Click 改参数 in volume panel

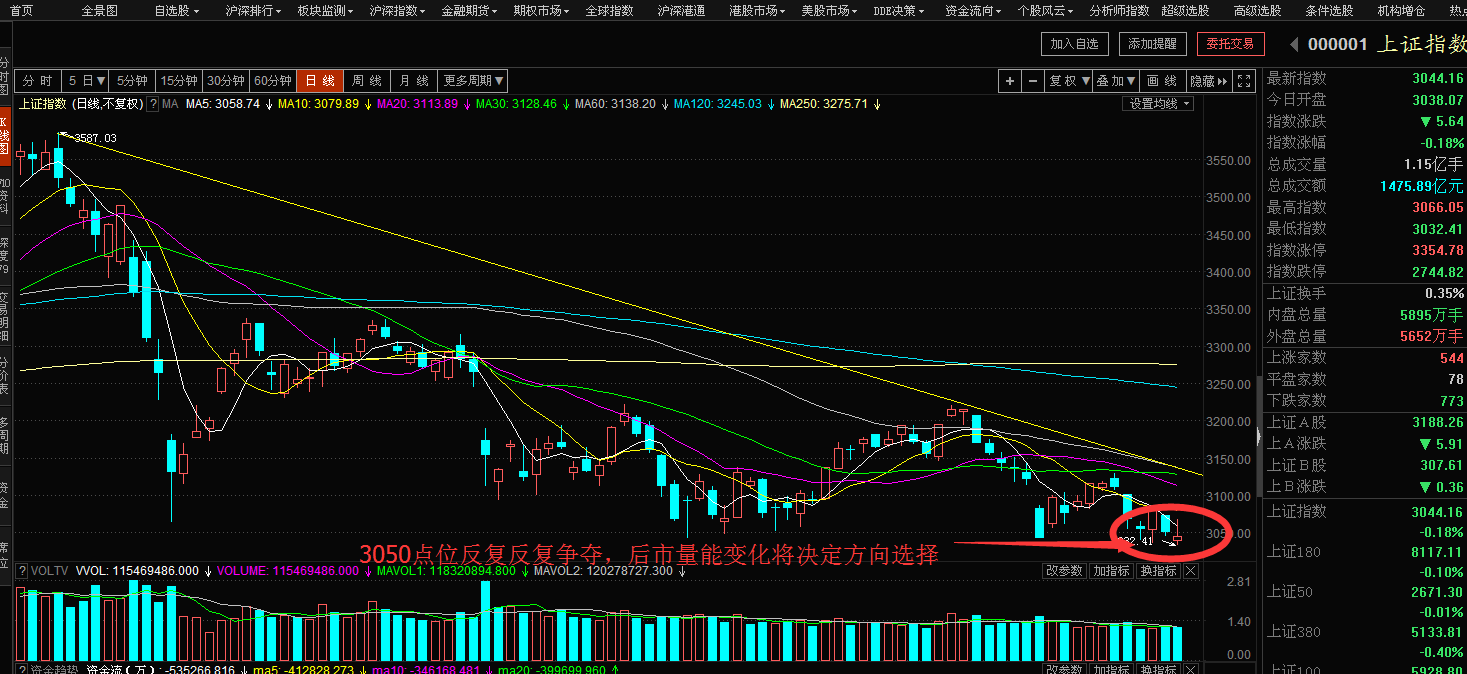click(1064, 571)
